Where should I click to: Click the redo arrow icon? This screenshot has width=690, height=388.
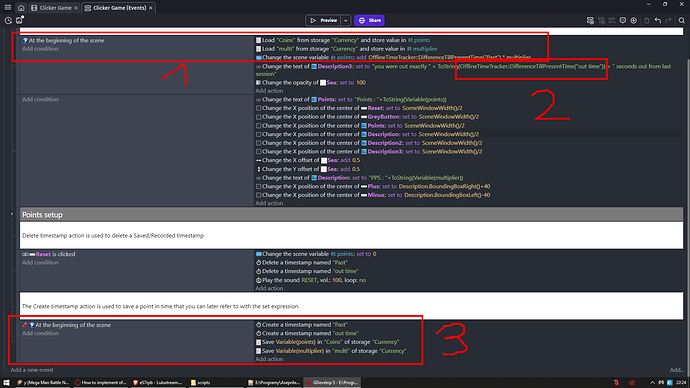668,20
